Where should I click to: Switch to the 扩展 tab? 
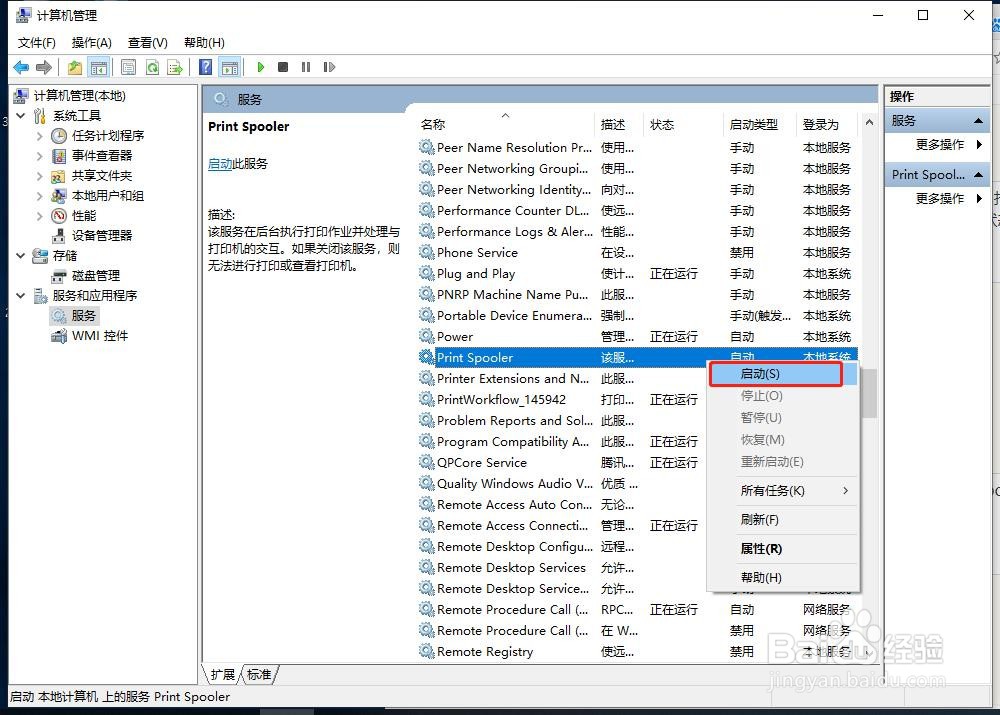(223, 674)
